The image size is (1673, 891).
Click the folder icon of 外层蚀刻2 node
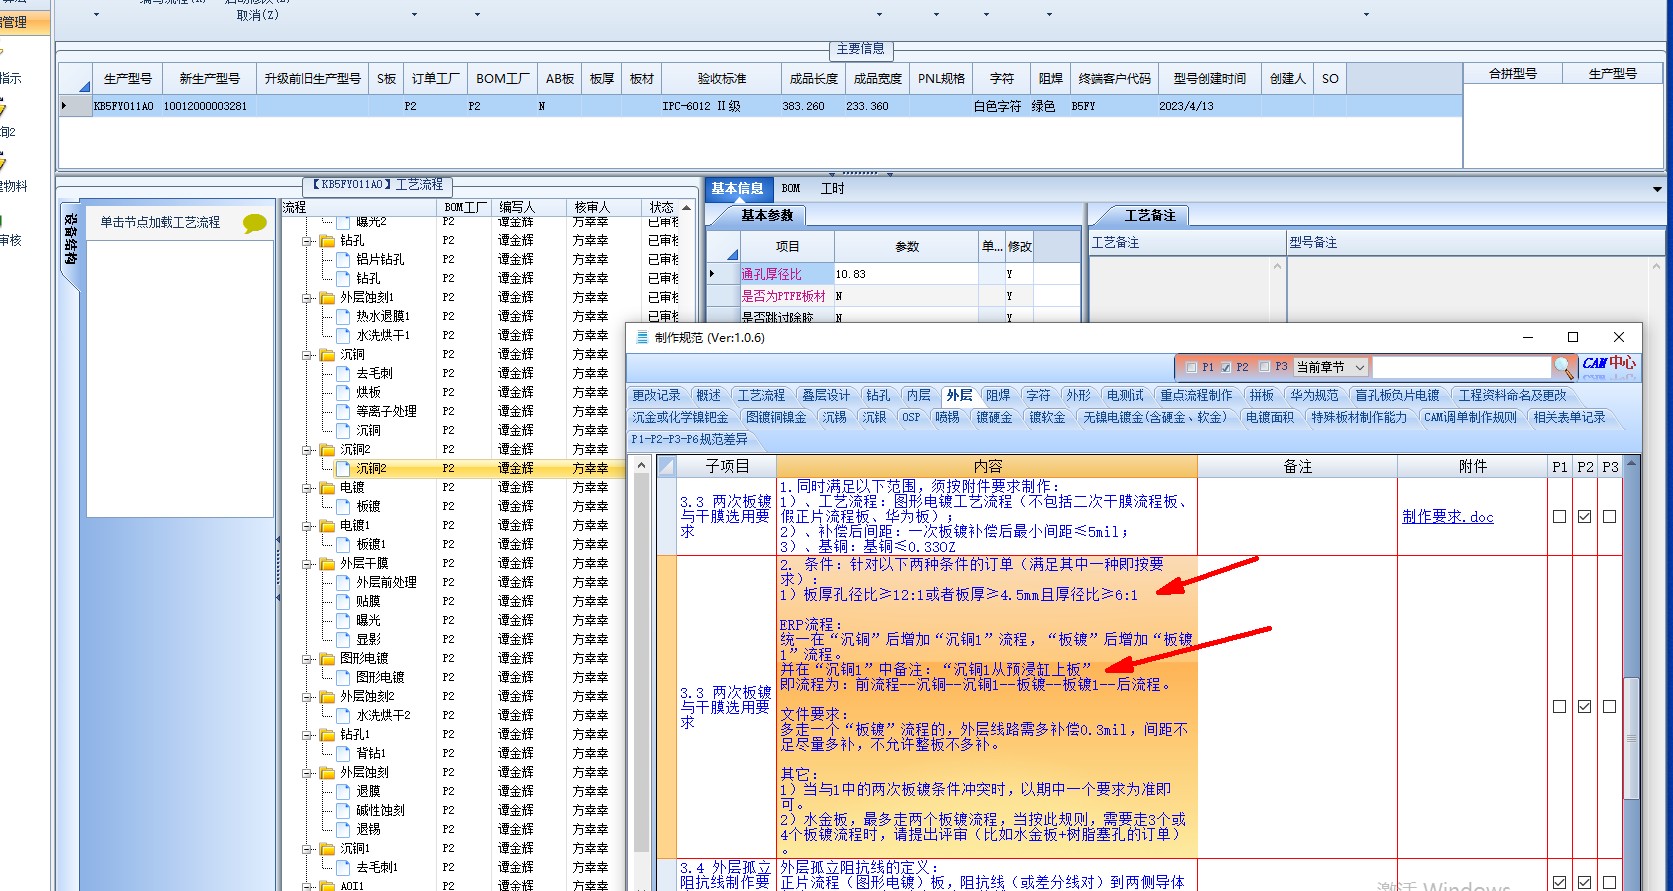pyautogui.click(x=327, y=696)
